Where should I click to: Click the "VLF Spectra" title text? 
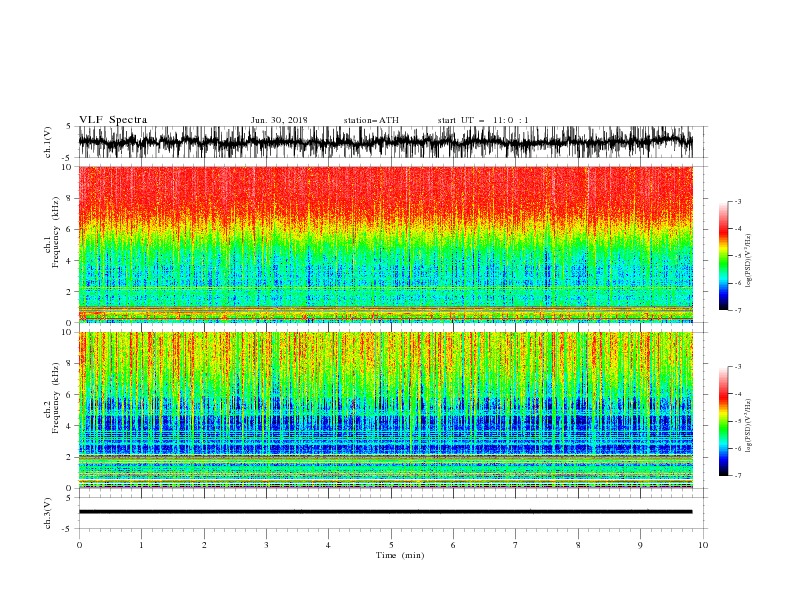[113, 120]
